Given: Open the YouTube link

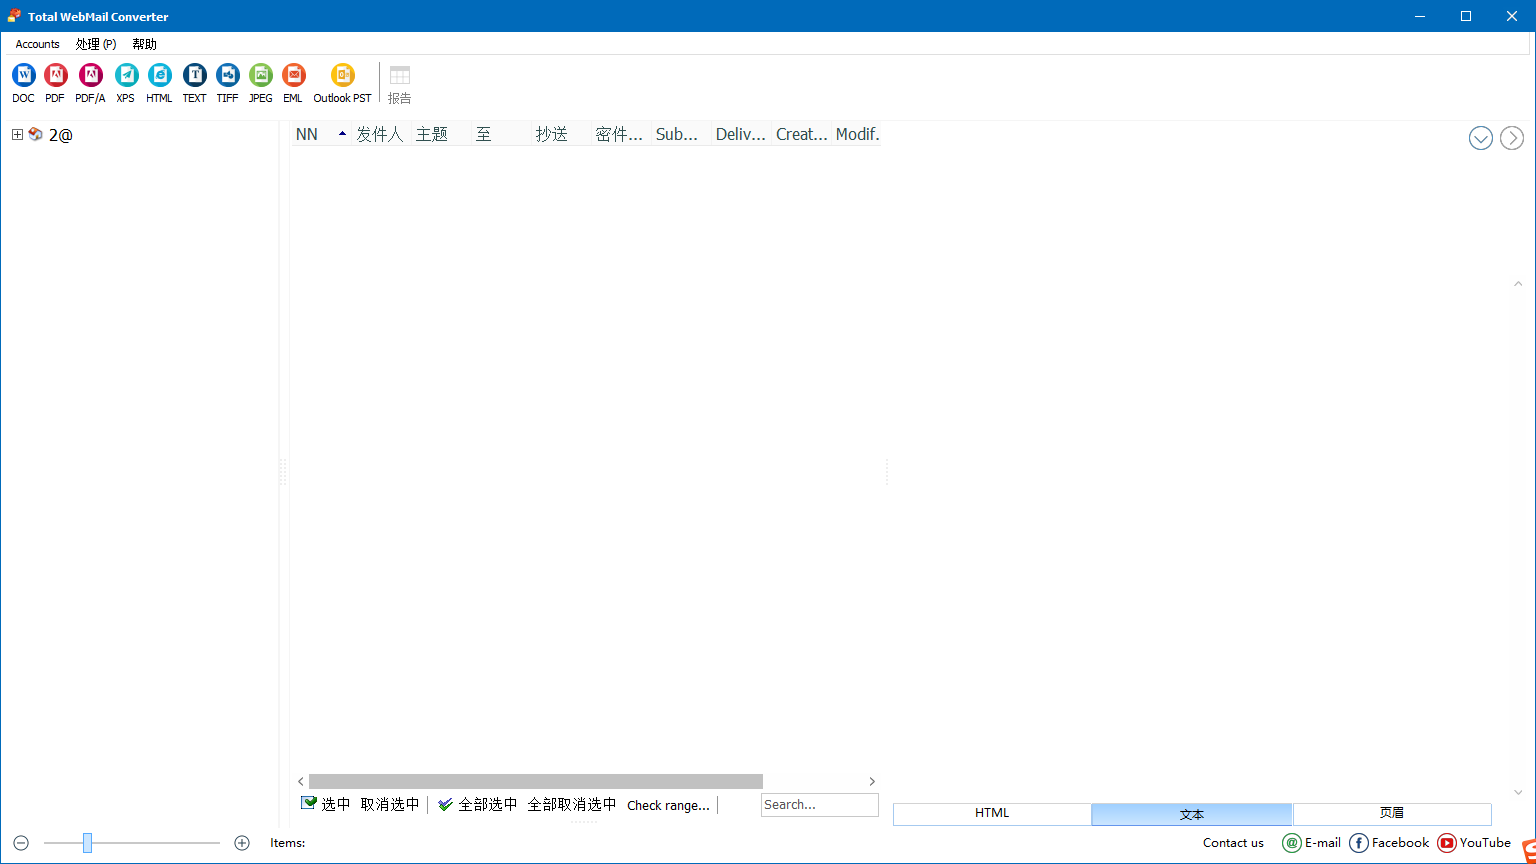Looking at the screenshot, I should click(1474, 843).
